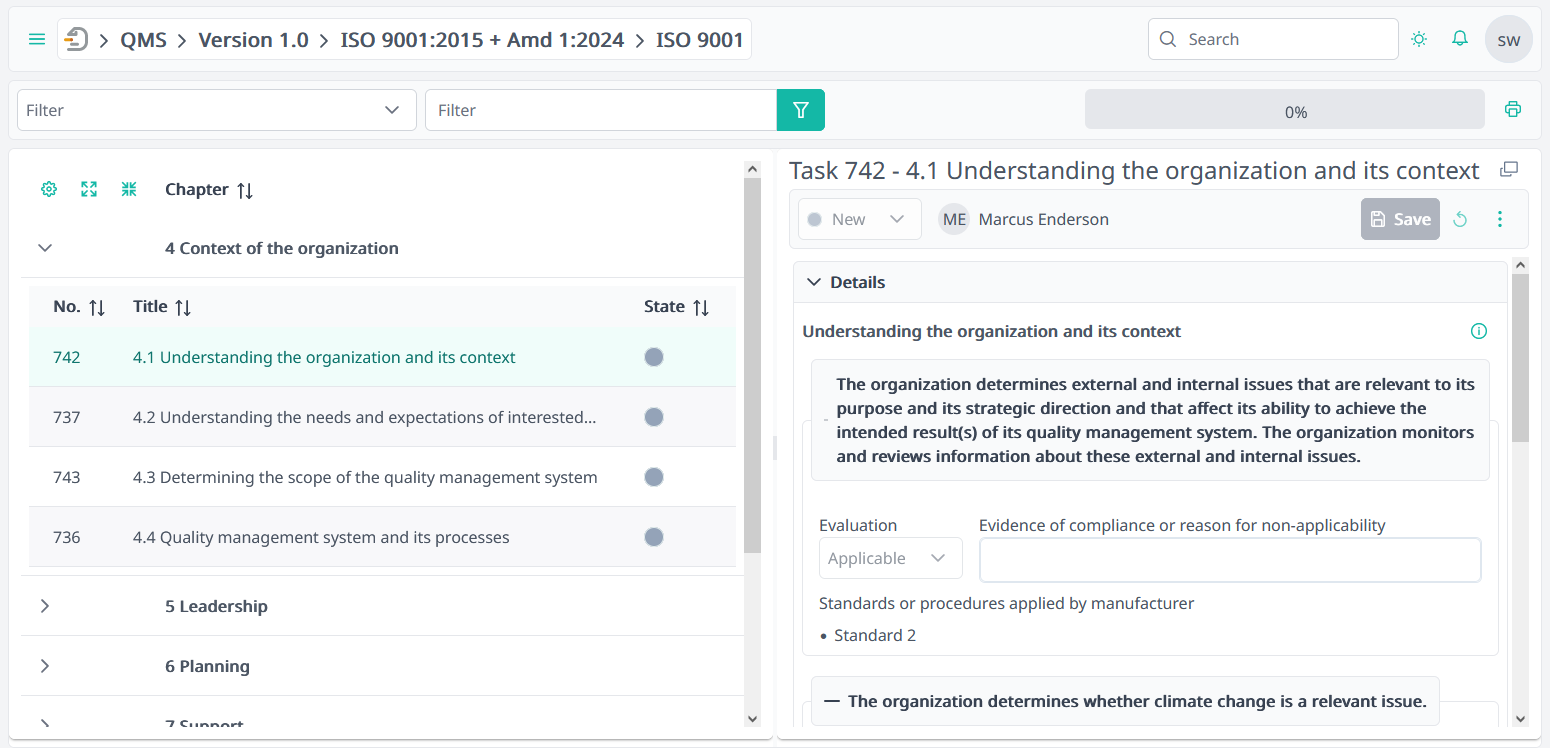Screen dimensions: 1550x748
Task: Open the hamburger navigation menu
Action: 37,40
